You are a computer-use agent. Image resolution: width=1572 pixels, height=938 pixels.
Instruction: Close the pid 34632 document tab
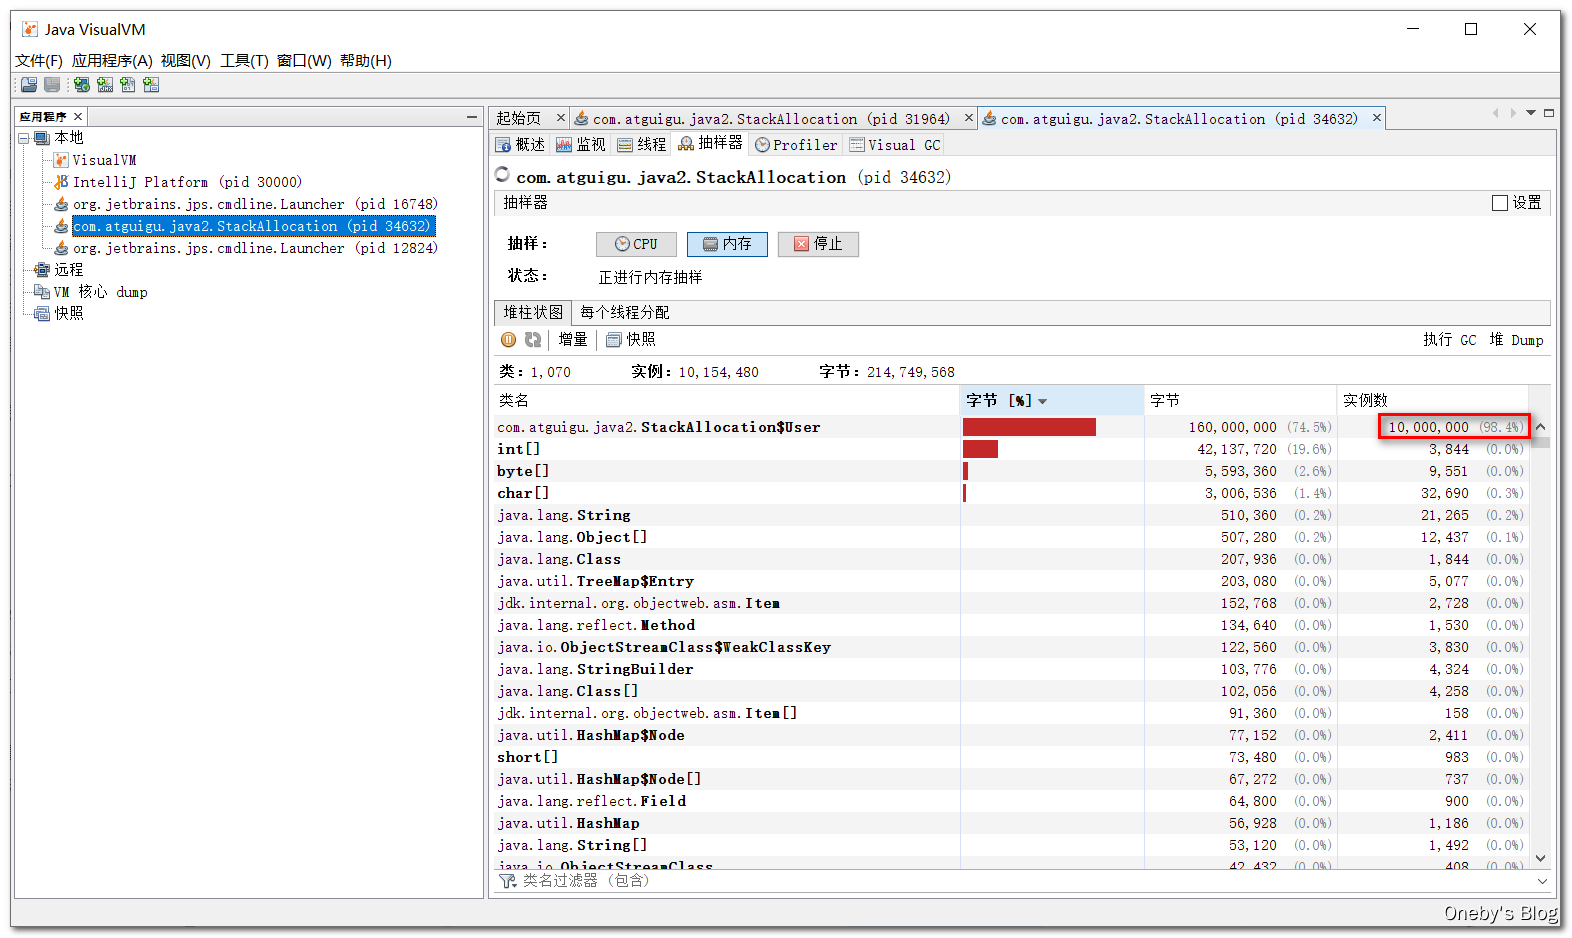click(1377, 118)
